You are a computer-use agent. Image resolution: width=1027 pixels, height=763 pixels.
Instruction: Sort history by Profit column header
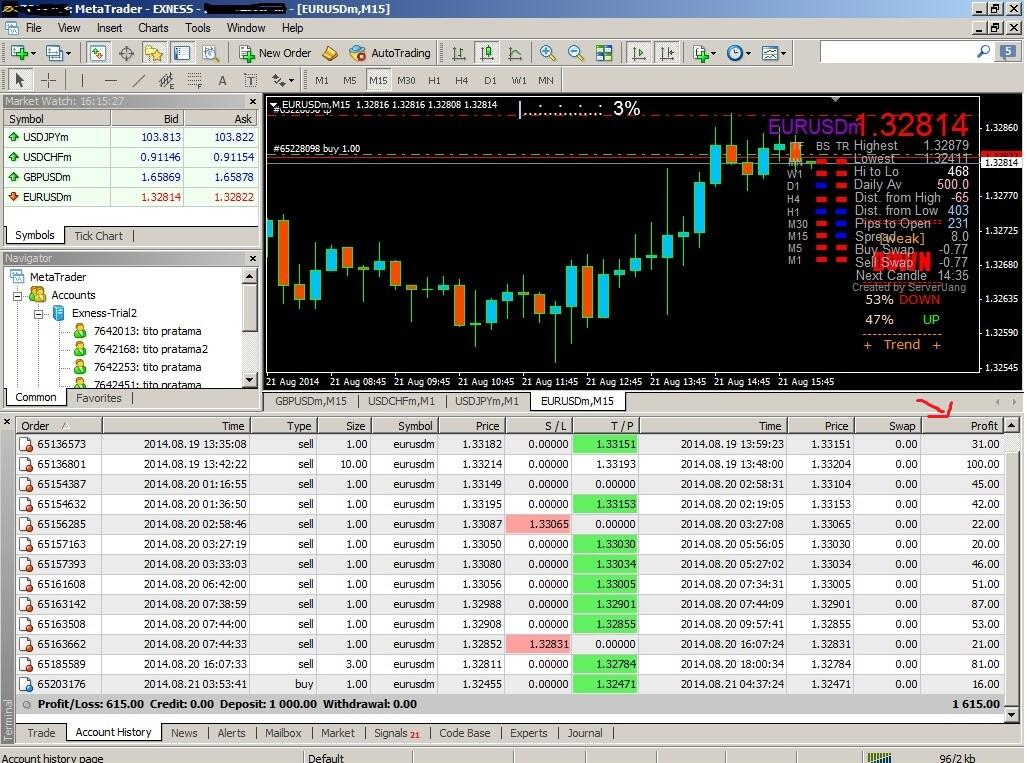[x=962, y=426]
